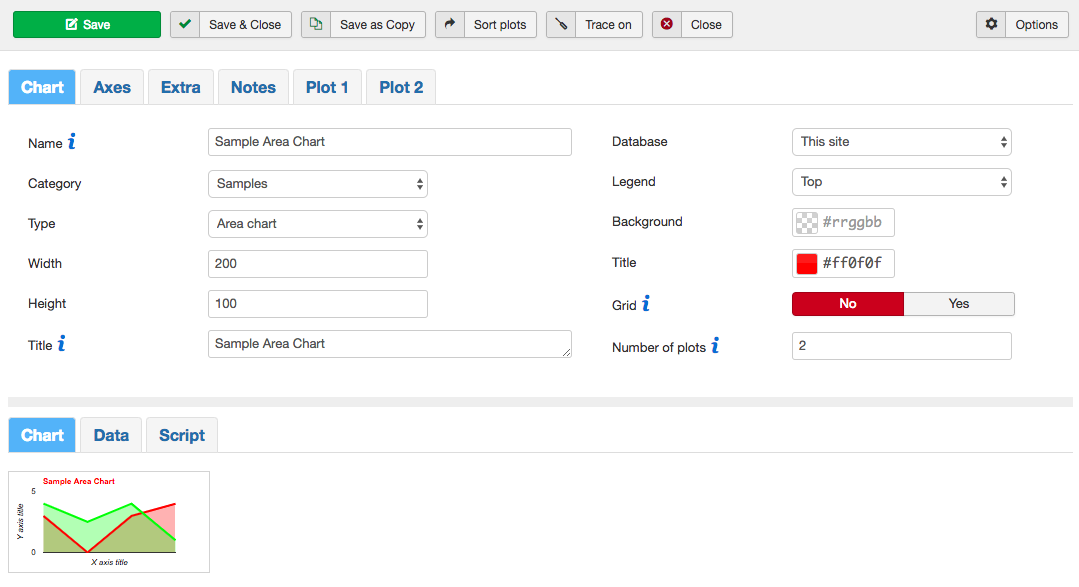Viewport: 1079px width, 587px height.
Task: Set Grid toggle to No
Action: pyautogui.click(x=848, y=304)
